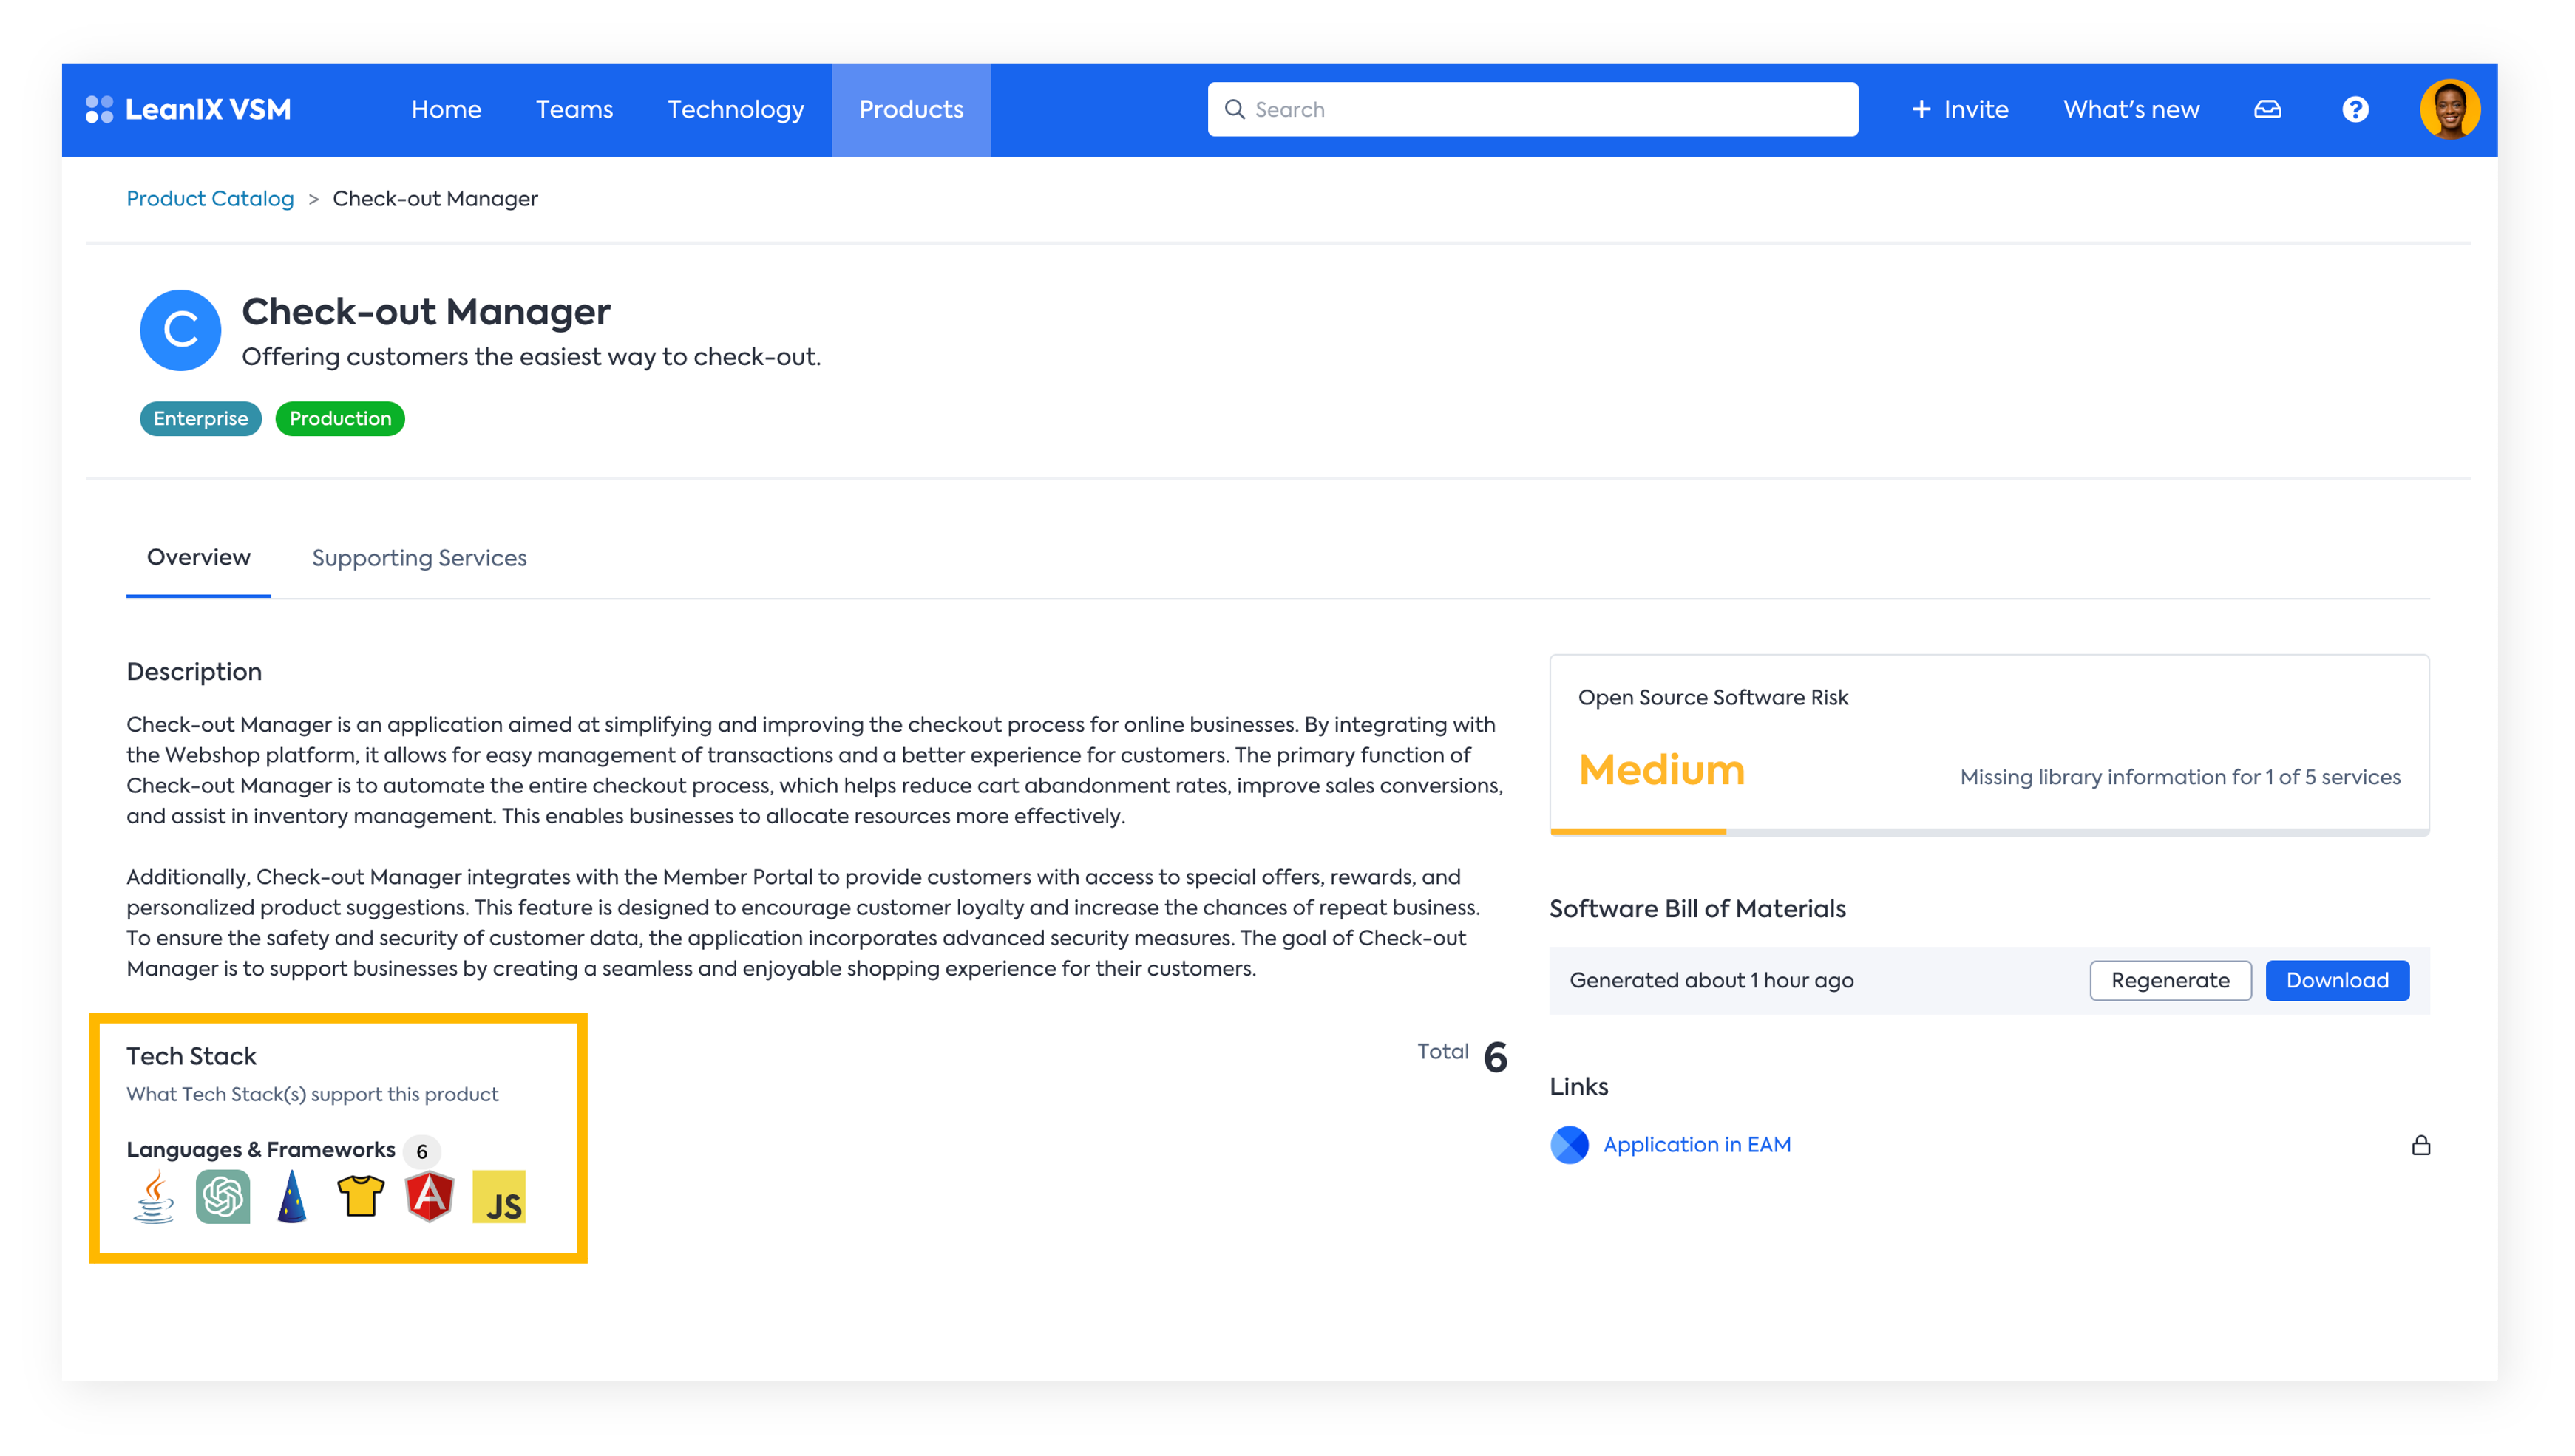Click the Check-out Manager page title
The height and width of the screenshot is (1456, 2575).
click(426, 312)
